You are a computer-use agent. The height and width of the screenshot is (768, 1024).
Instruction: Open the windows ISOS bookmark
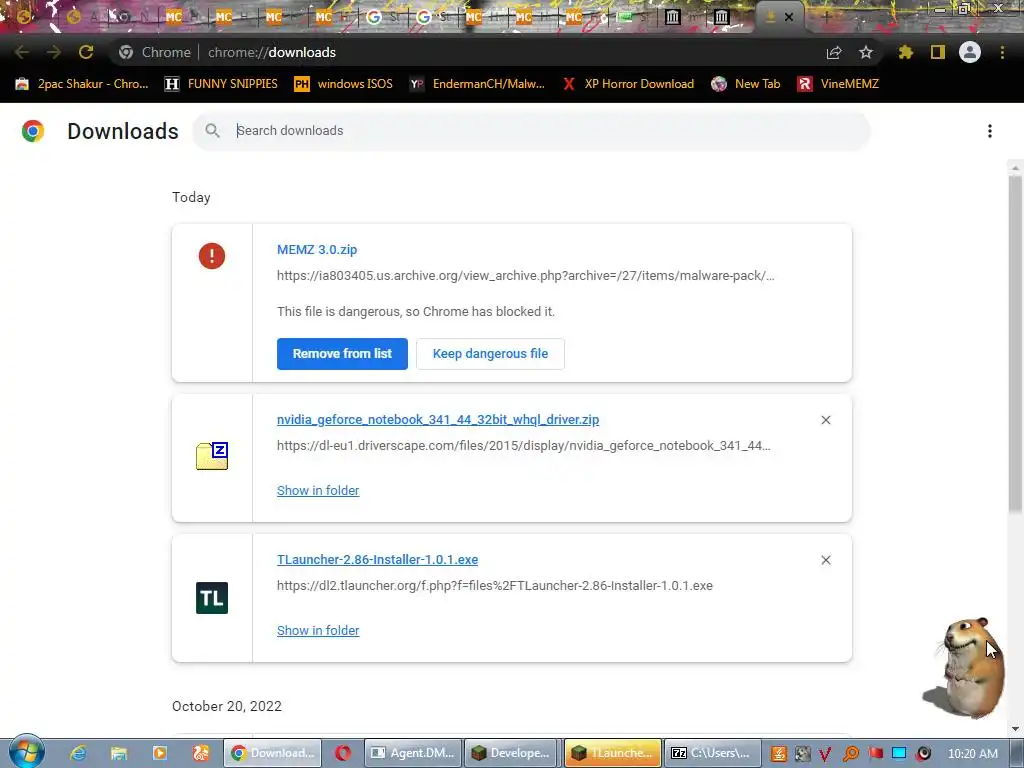point(344,84)
